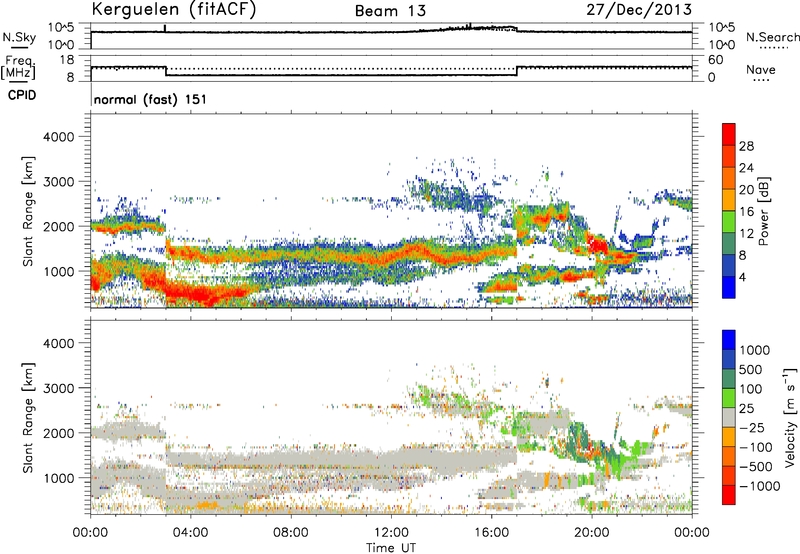The height and width of the screenshot is (554, 800).
Task: Click the date 27/Dec/2013
Action: point(639,9)
